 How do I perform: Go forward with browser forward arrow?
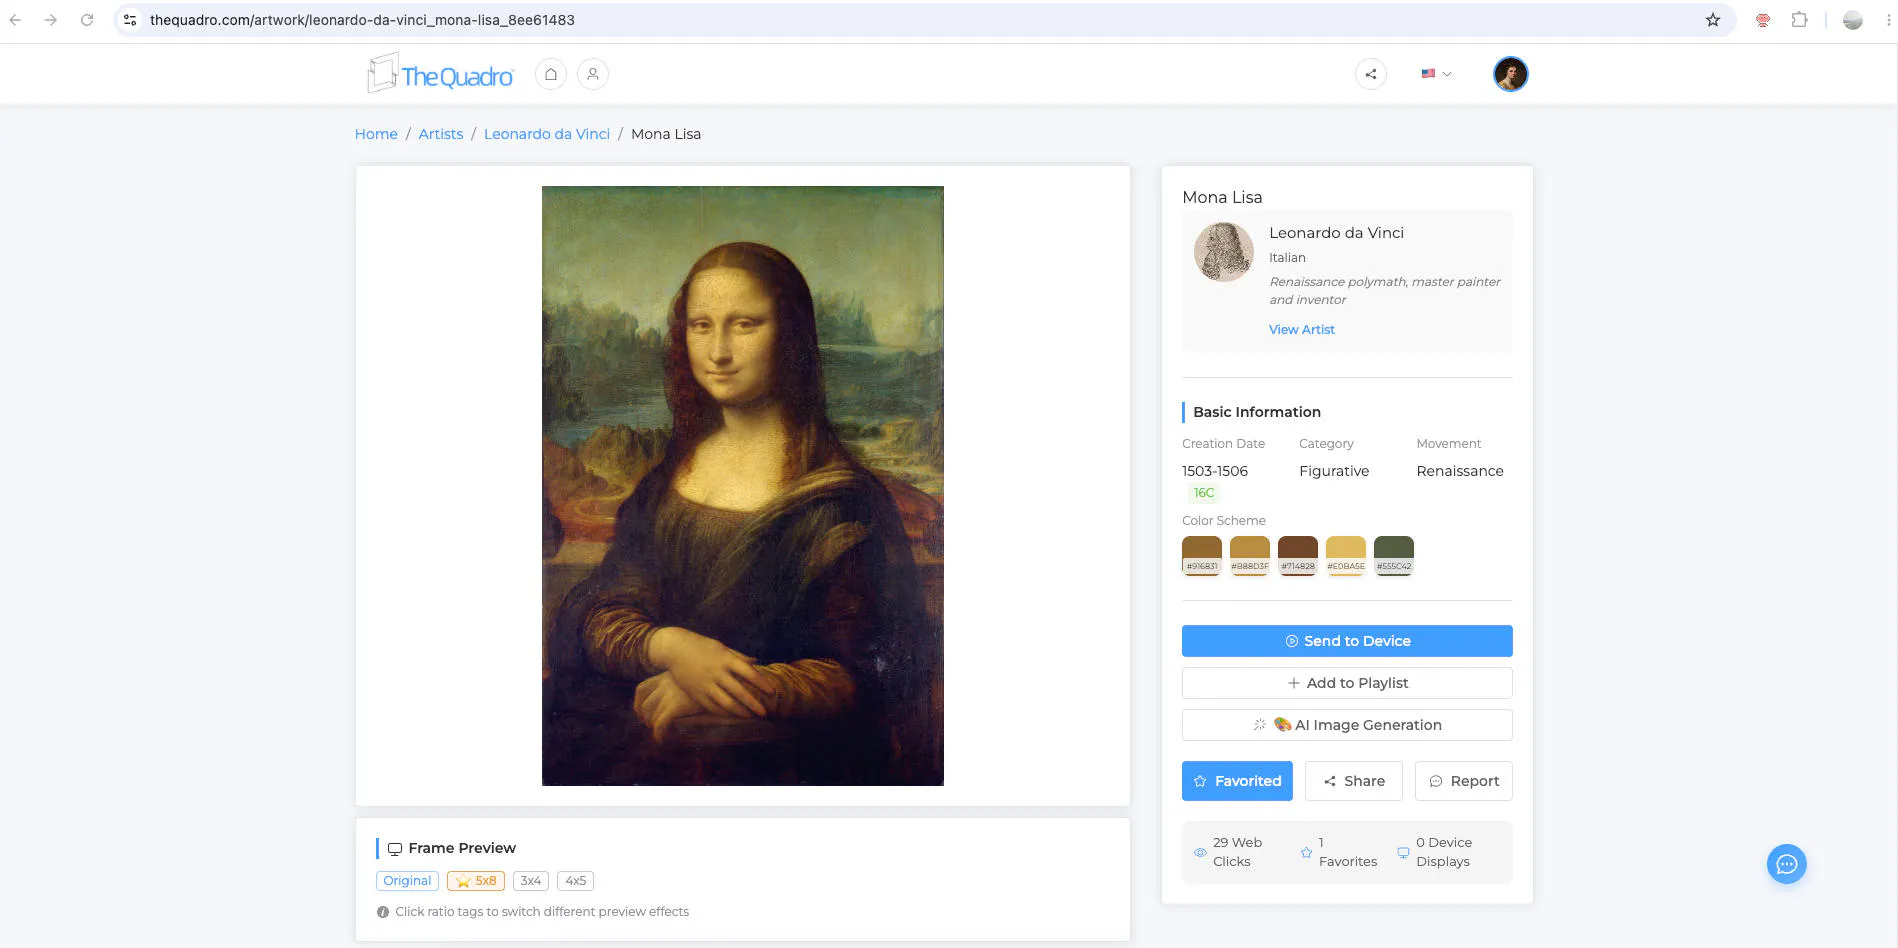tap(51, 20)
